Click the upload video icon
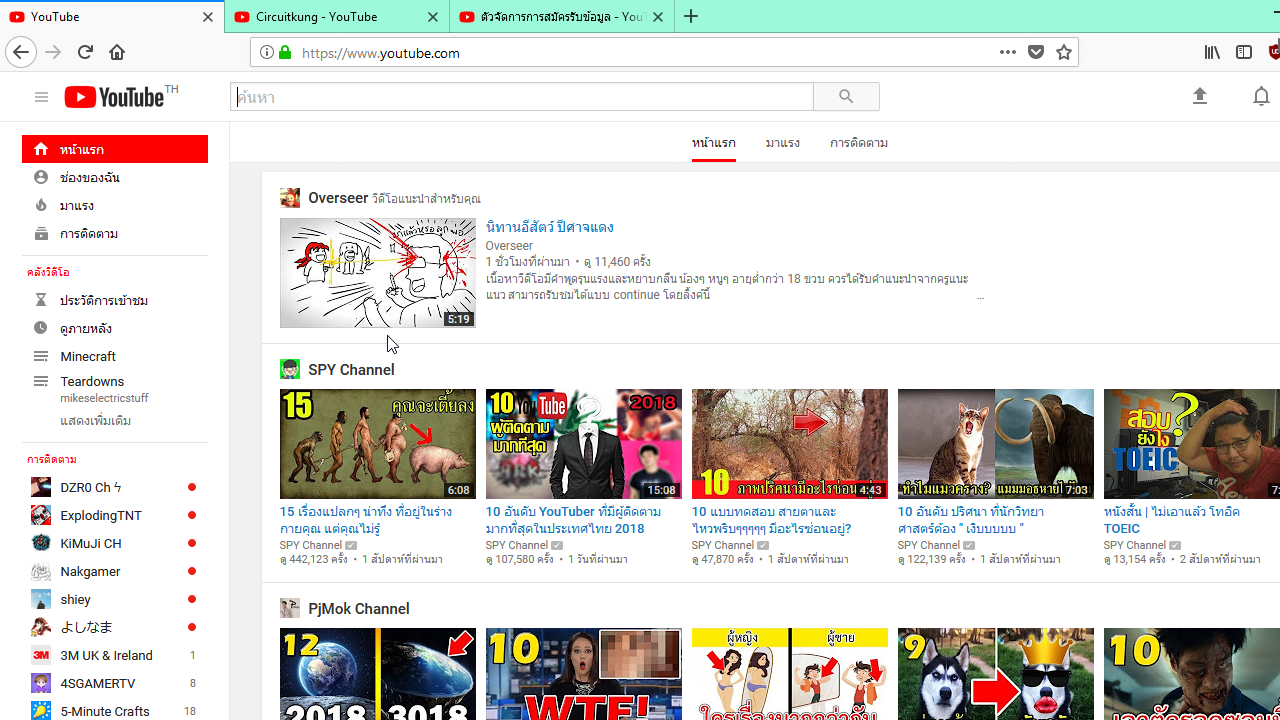 point(1200,96)
